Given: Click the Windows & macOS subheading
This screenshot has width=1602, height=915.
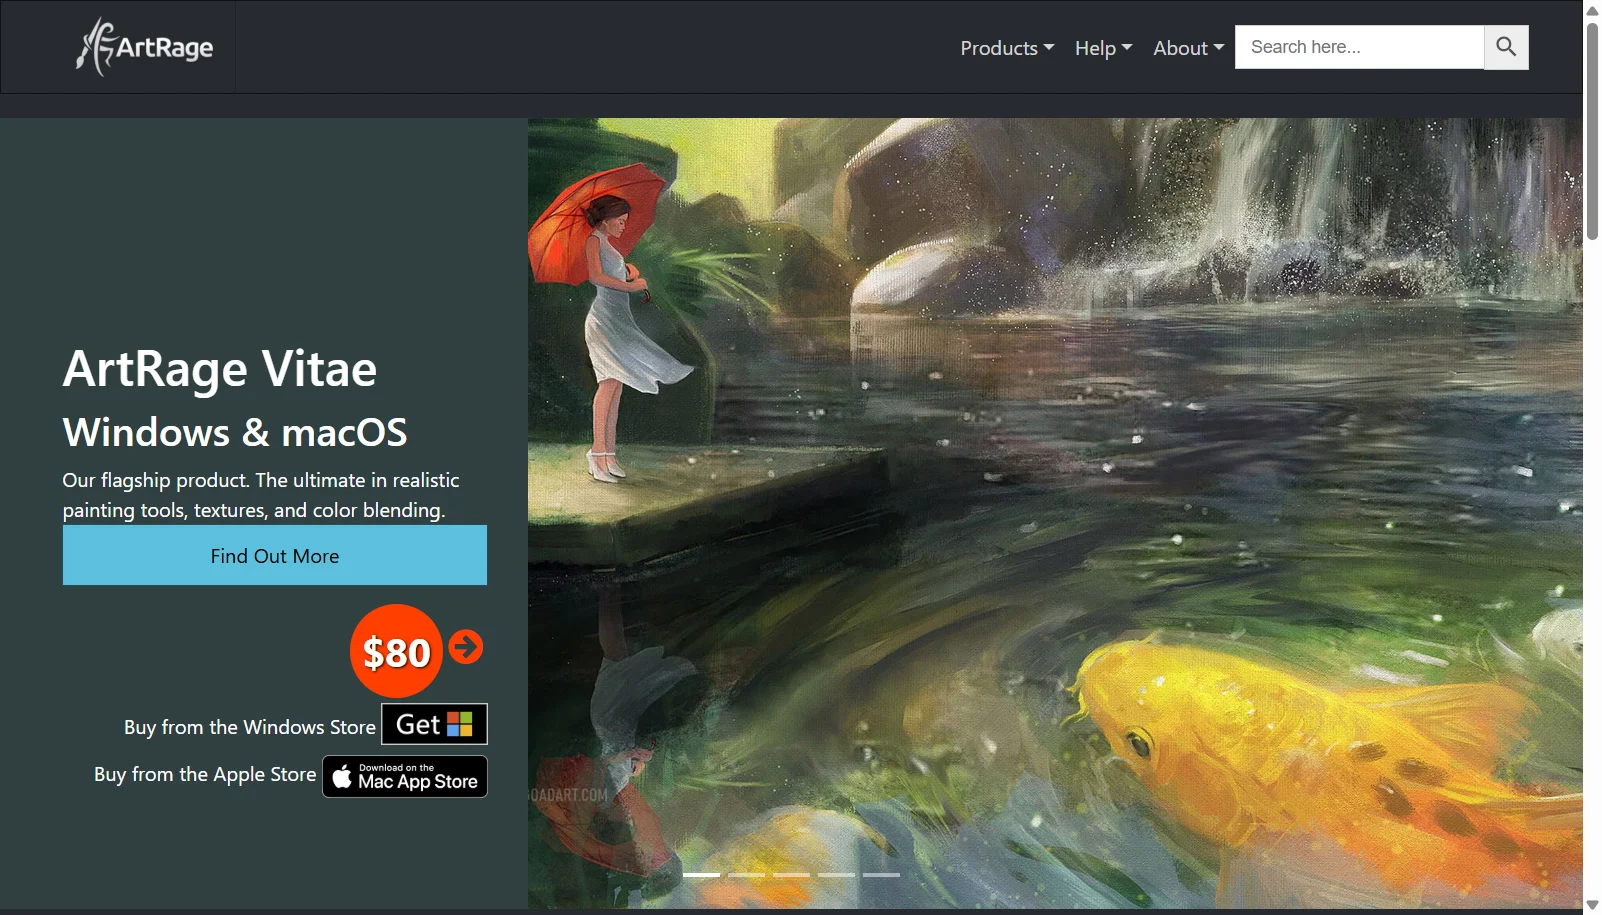Looking at the screenshot, I should click(x=235, y=432).
